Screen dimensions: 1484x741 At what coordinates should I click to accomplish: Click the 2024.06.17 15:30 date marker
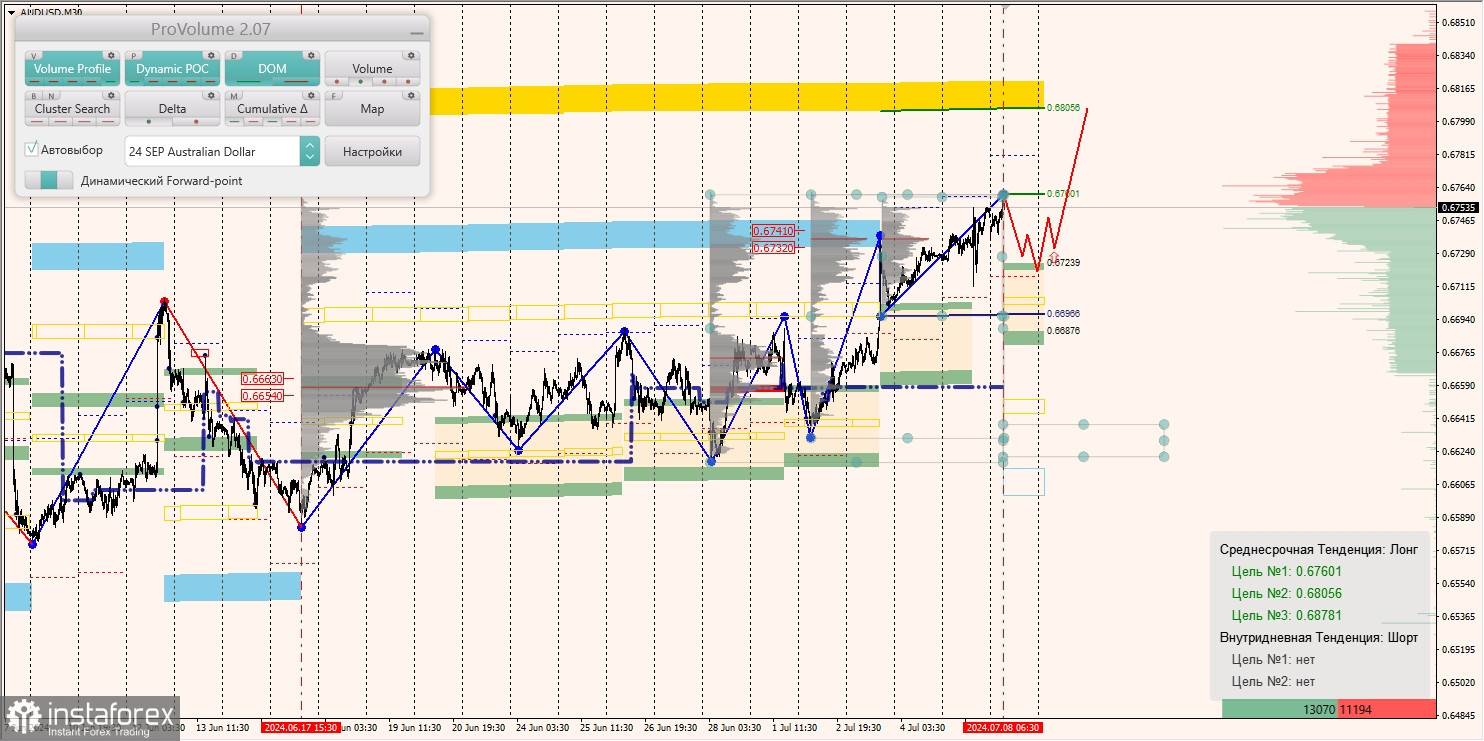300,727
